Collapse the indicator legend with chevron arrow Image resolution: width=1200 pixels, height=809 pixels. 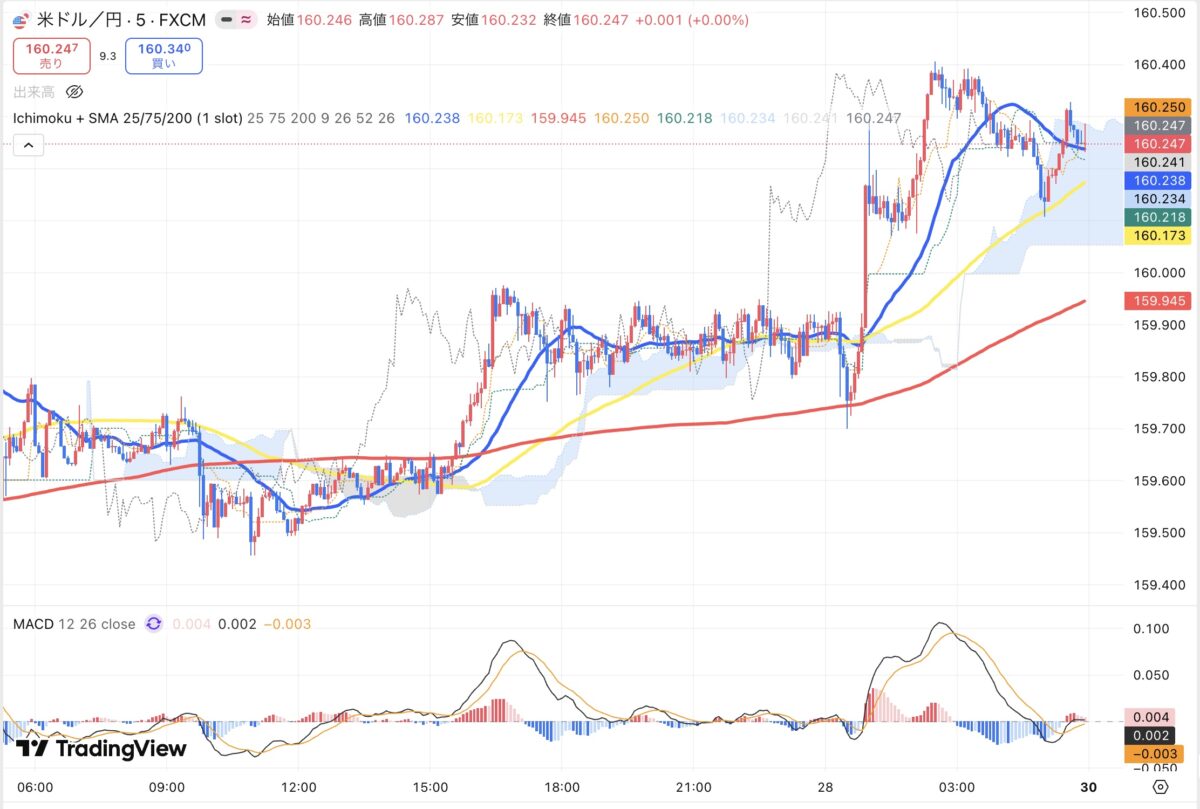(28, 146)
